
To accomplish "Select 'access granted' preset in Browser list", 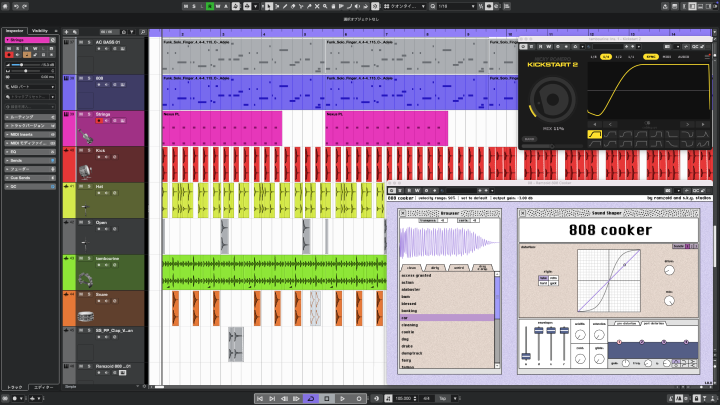I will tap(416, 276).
